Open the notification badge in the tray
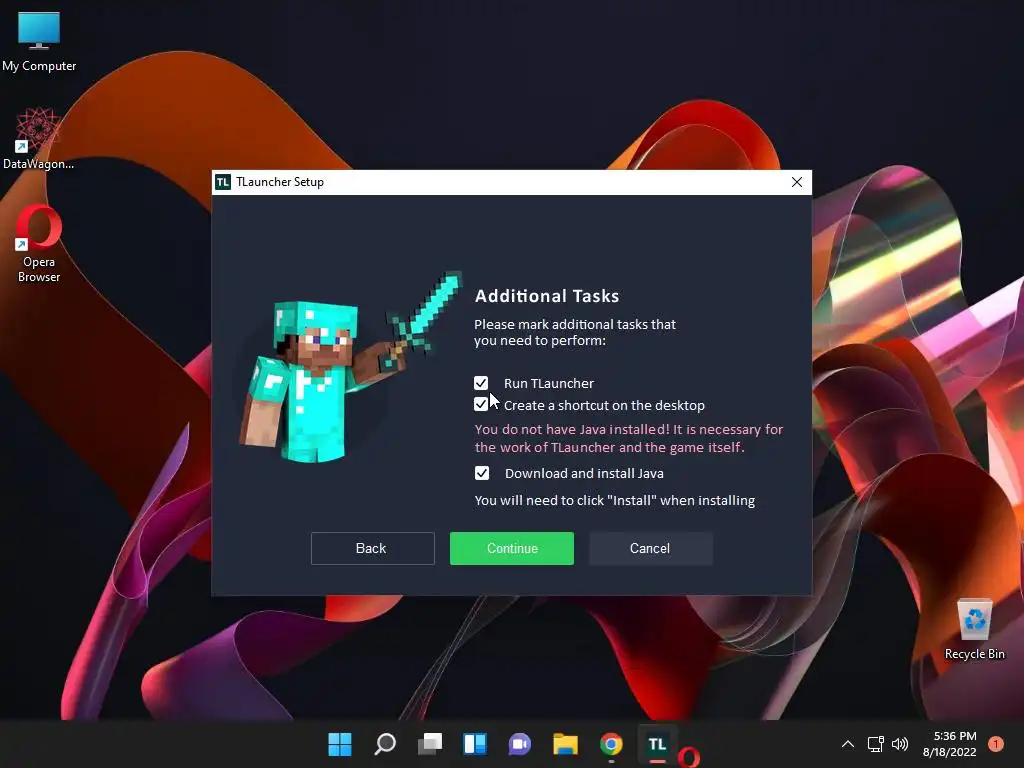 coord(996,744)
